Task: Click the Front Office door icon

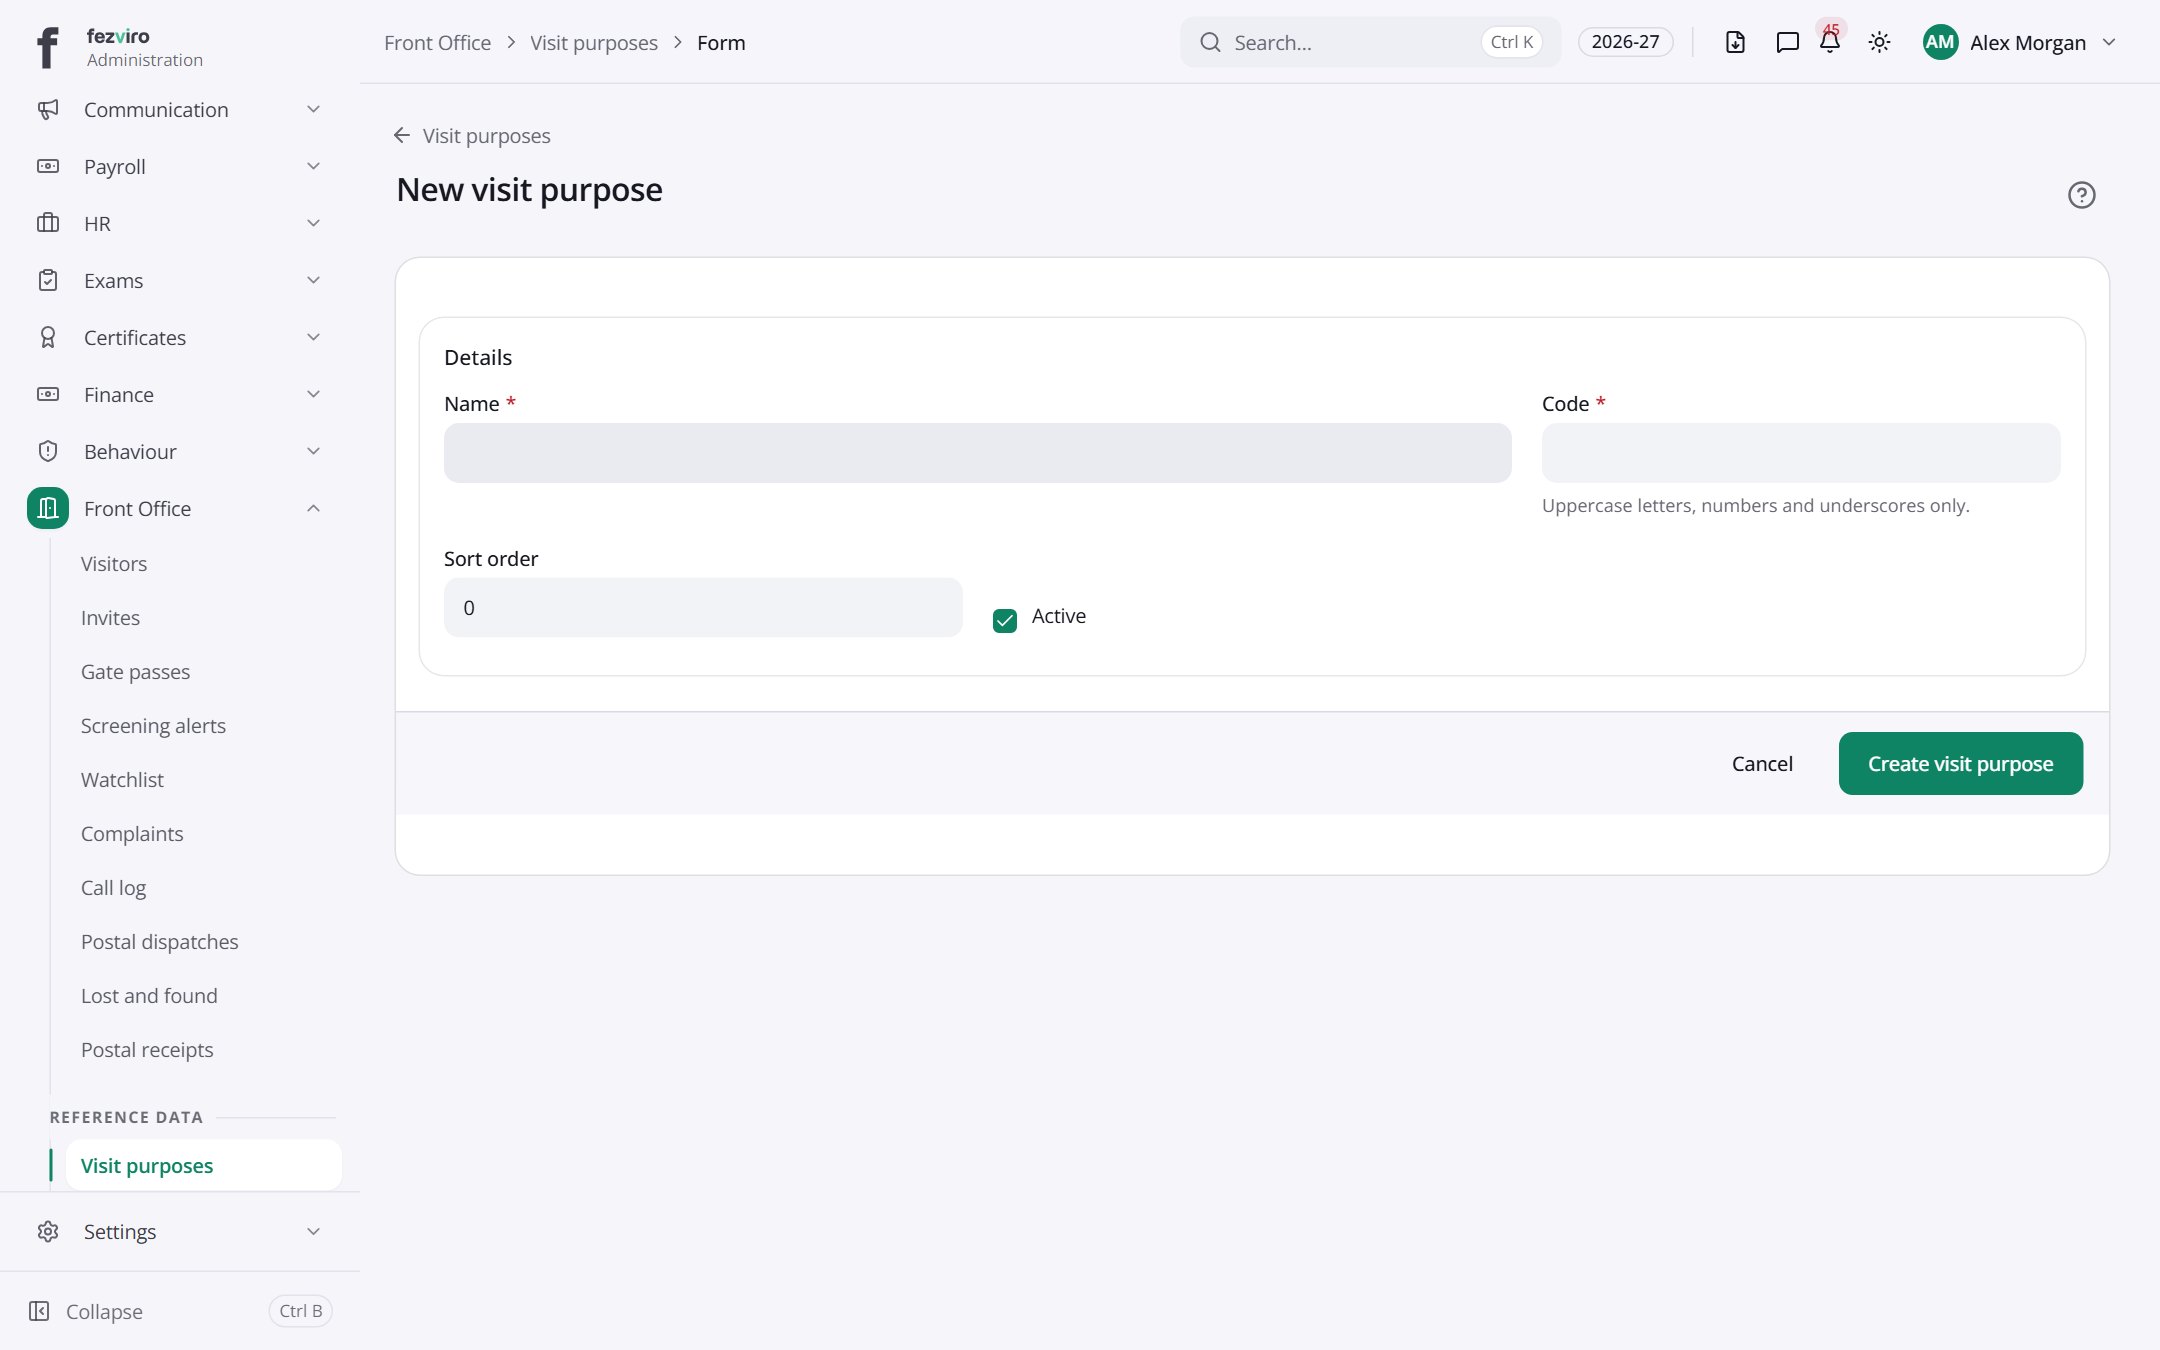Action: click(x=48, y=509)
